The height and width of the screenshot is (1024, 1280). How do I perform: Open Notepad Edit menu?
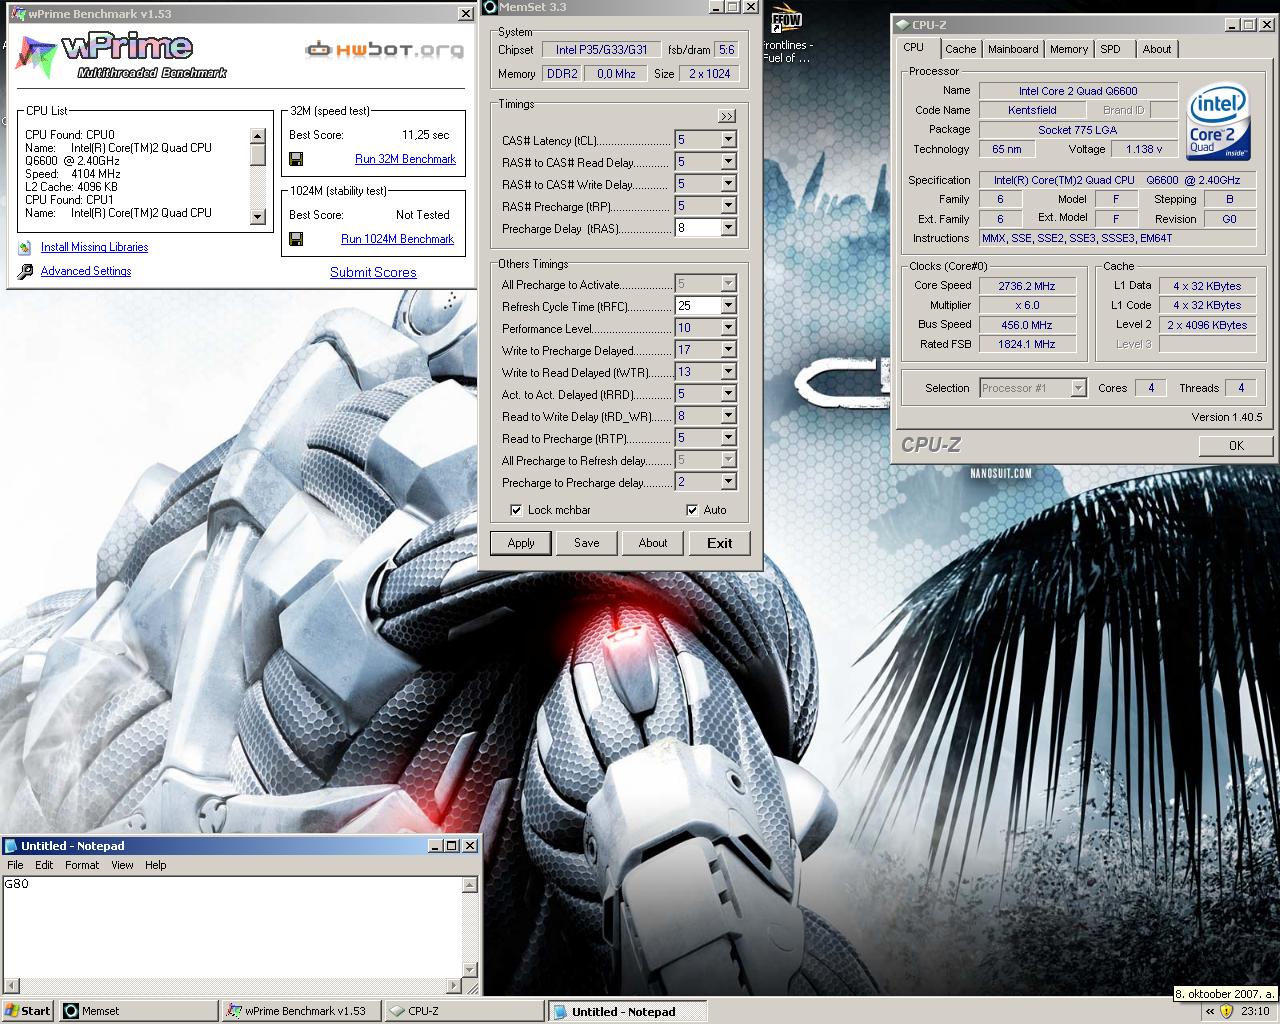pos(44,865)
